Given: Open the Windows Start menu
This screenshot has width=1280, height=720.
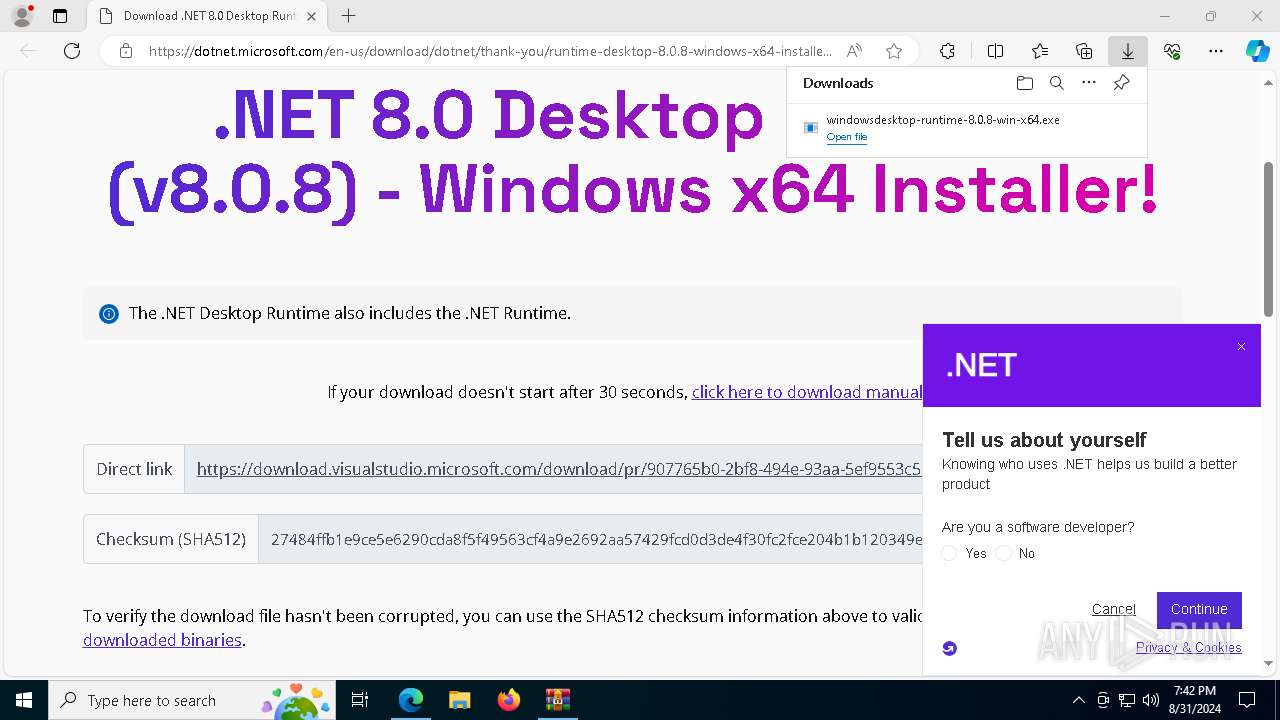Looking at the screenshot, I should pos(24,700).
